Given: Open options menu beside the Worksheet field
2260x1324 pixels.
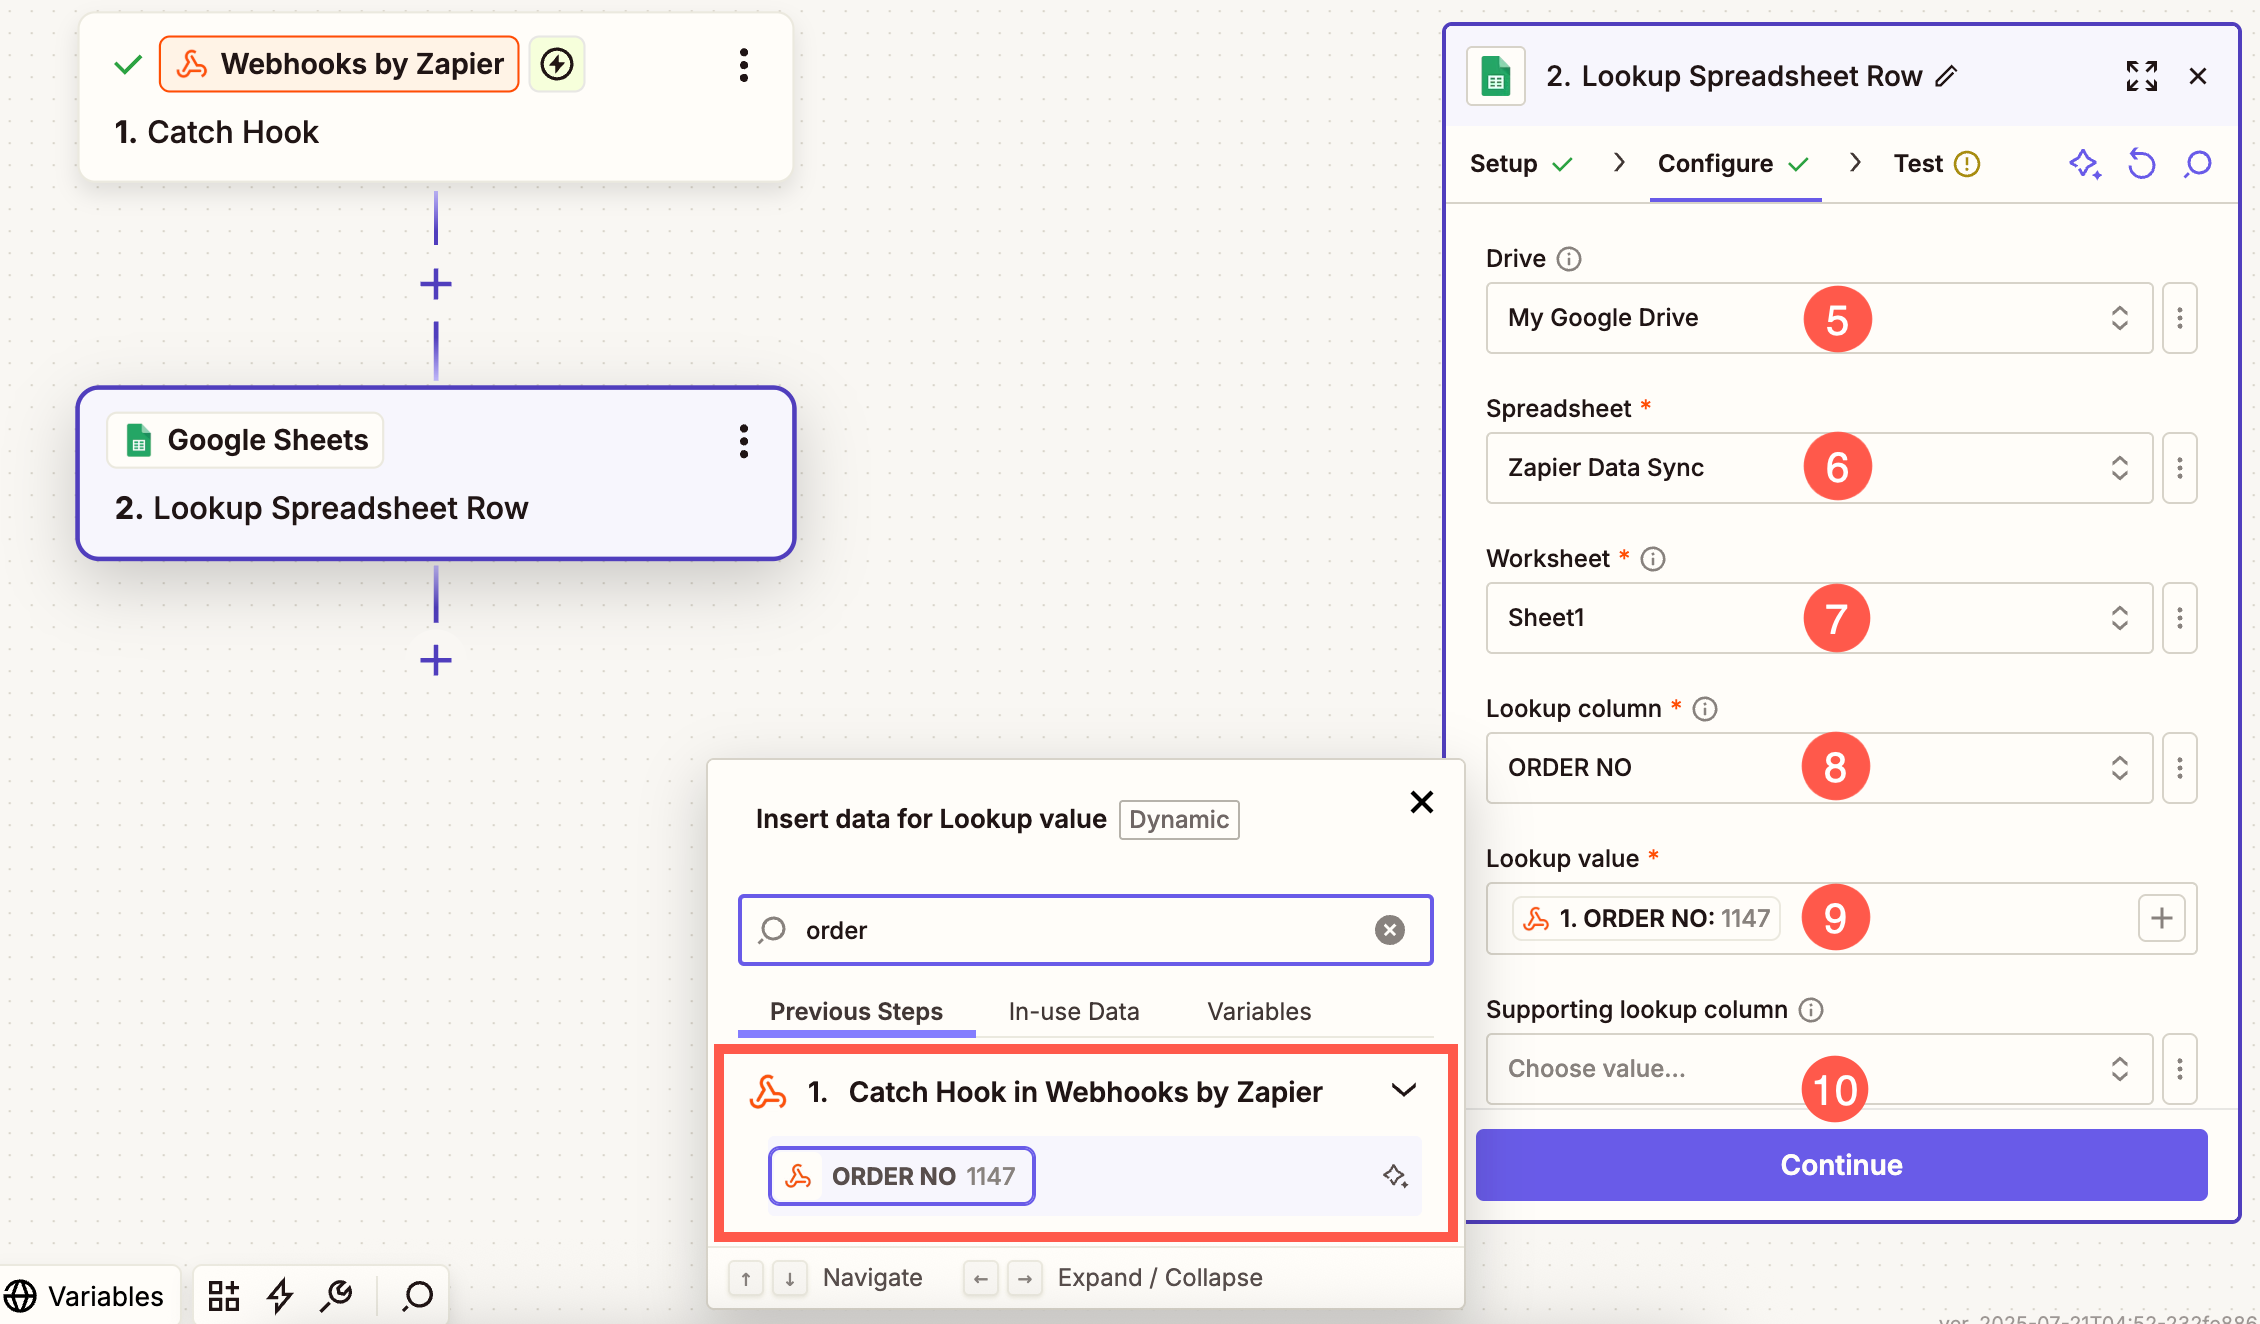Looking at the screenshot, I should point(2179,618).
